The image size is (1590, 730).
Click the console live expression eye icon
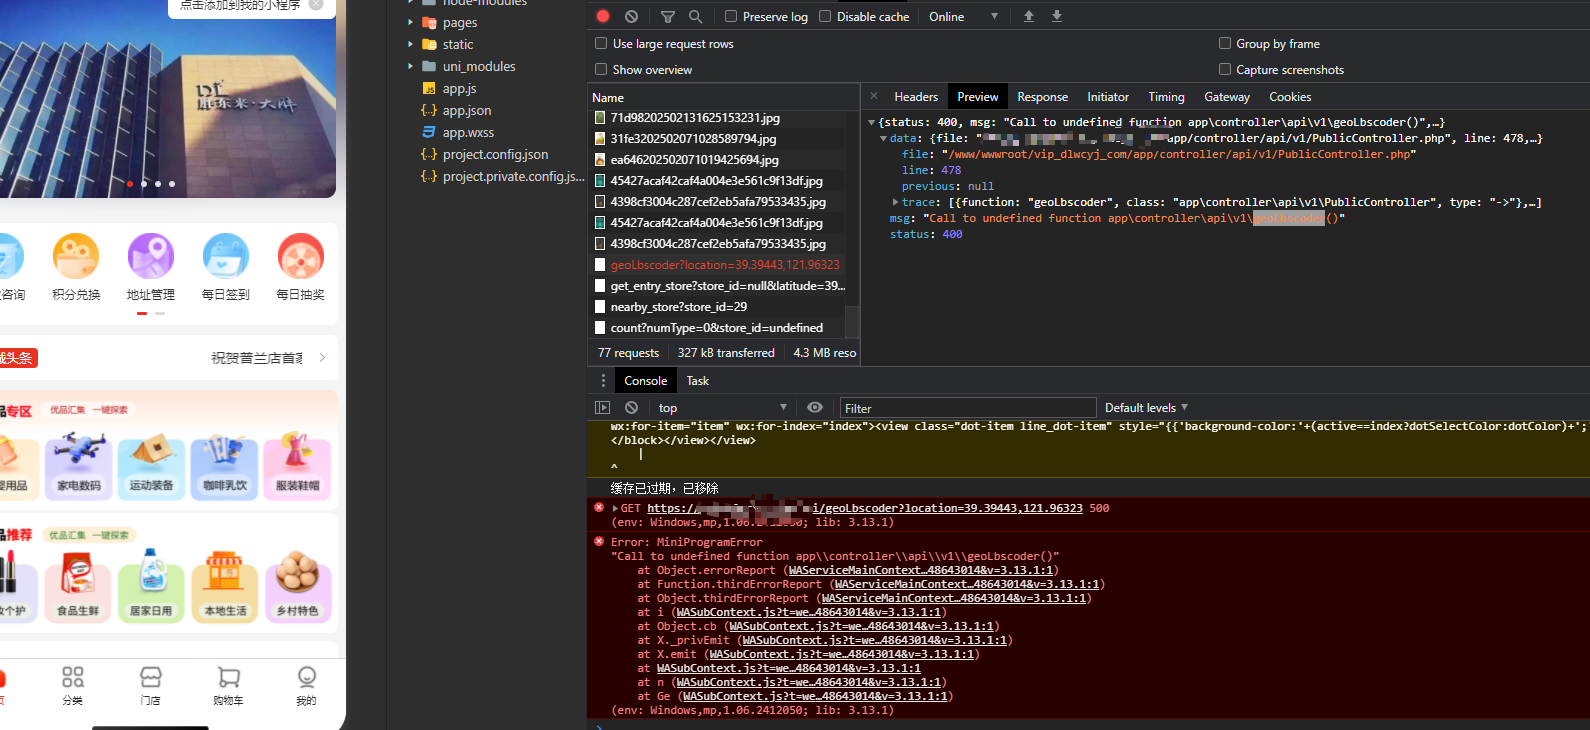[x=815, y=407]
